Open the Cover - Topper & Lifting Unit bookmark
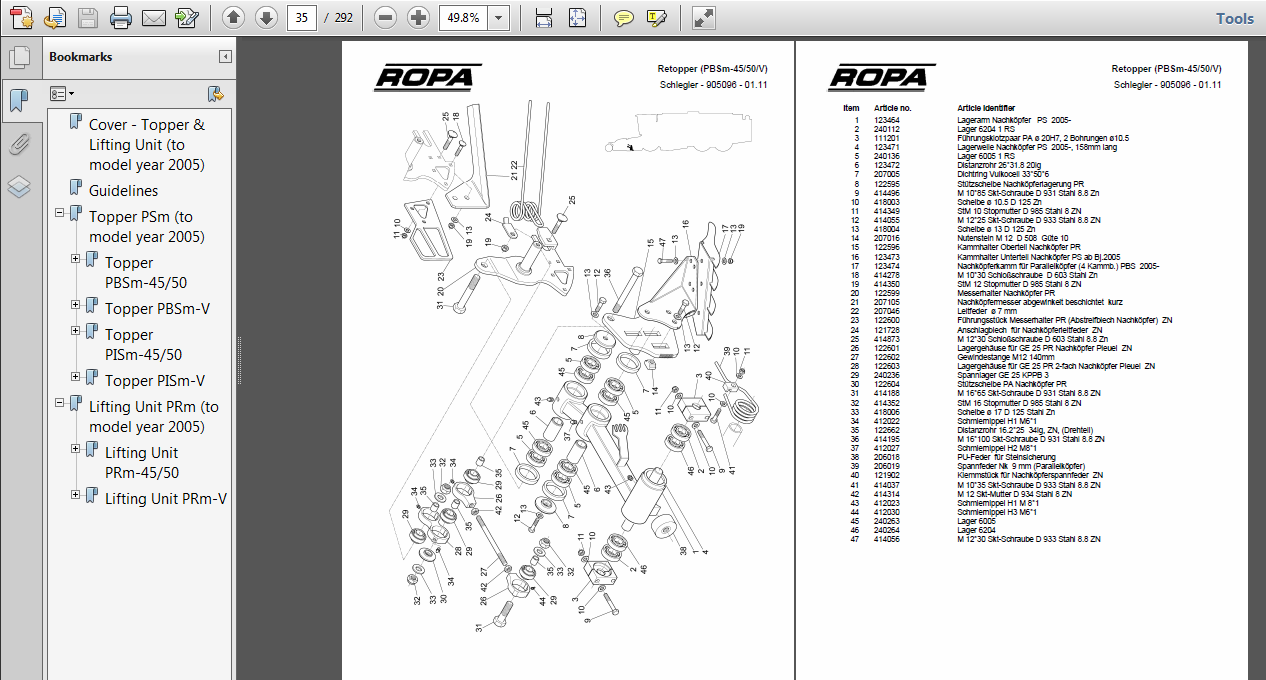 [146, 145]
